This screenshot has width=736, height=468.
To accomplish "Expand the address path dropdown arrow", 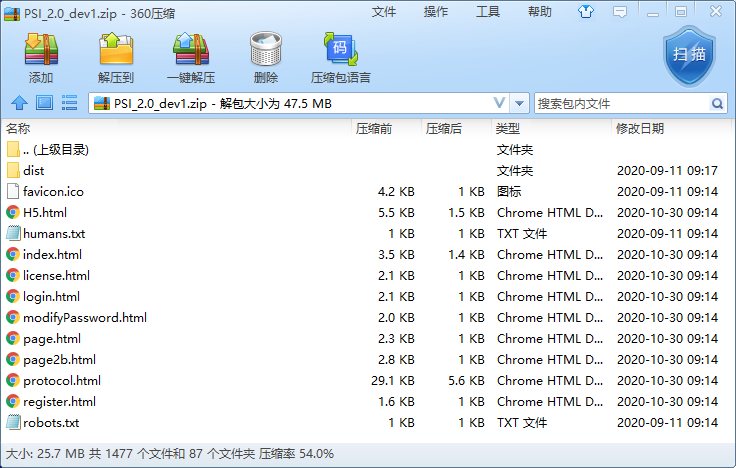I will coord(499,103).
